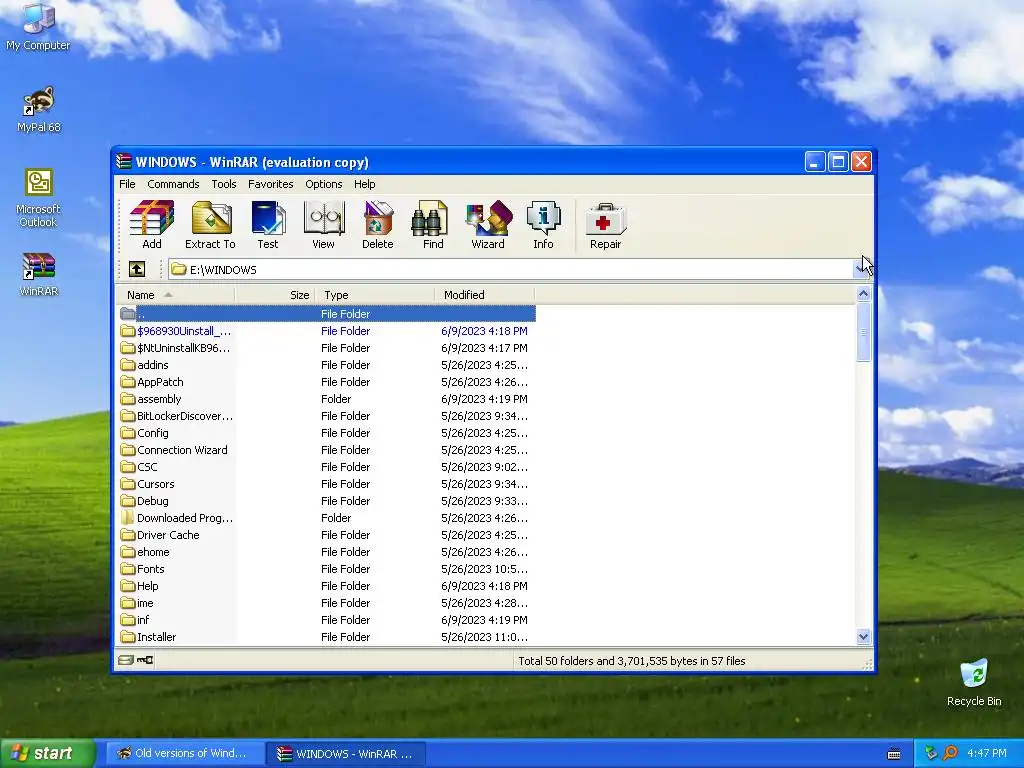Screen dimensions: 1024x768
Task: Select the WinRAR desktop shortcut
Action: (x=39, y=274)
